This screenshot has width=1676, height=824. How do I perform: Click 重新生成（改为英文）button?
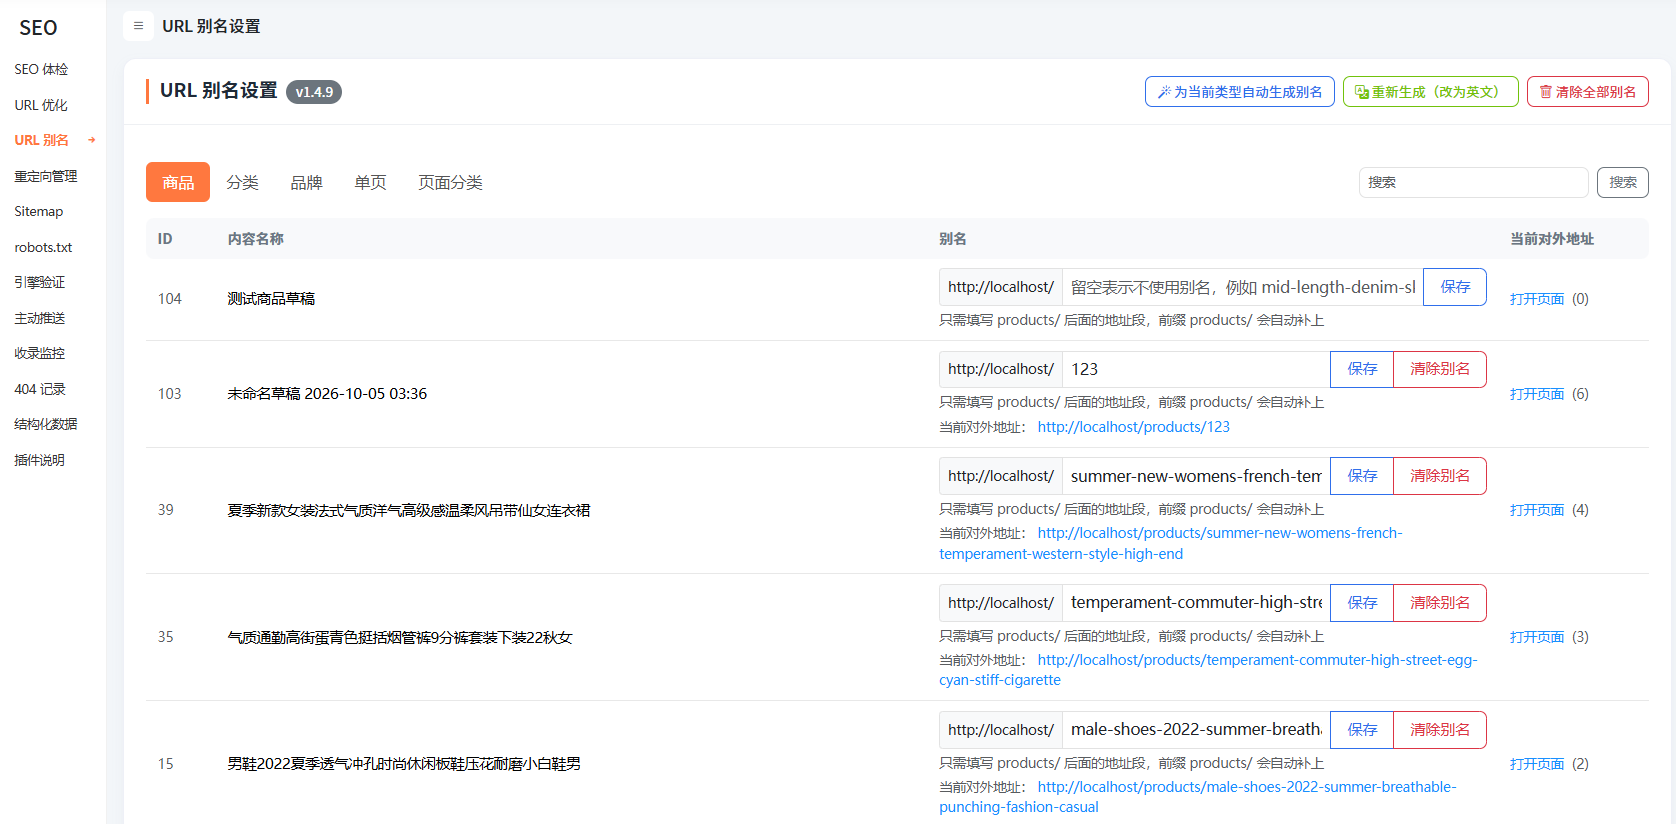(1430, 92)
